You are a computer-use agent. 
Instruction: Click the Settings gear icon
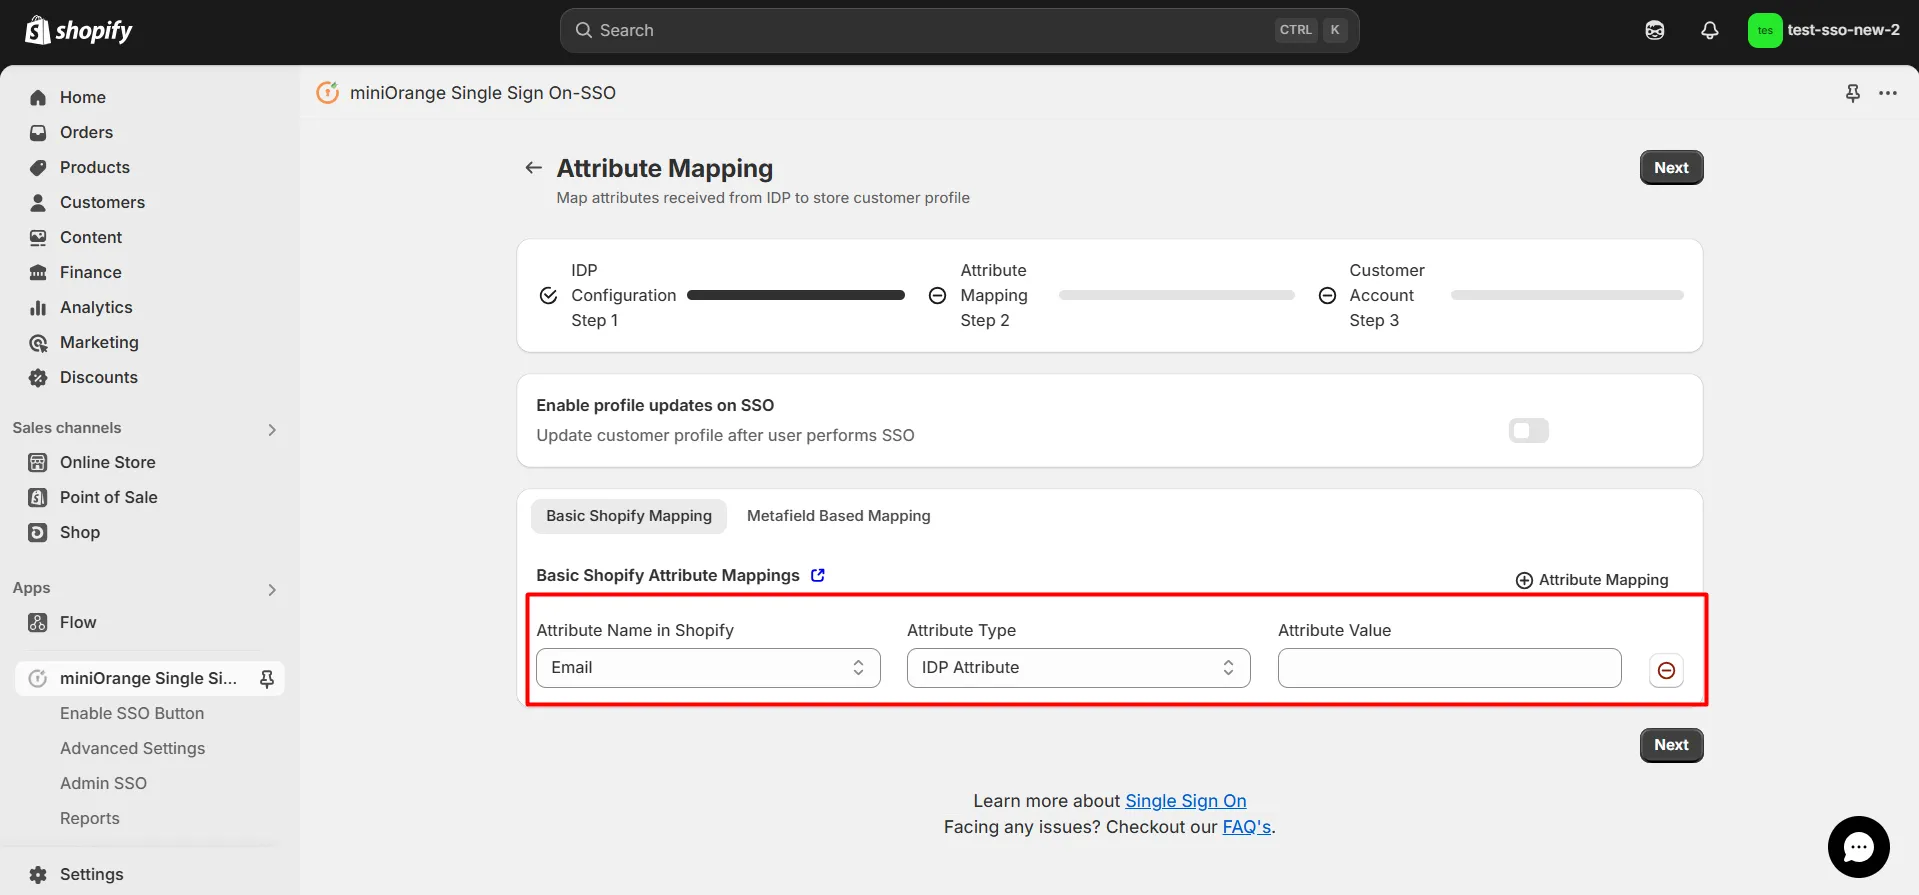[x=38, y=874]
